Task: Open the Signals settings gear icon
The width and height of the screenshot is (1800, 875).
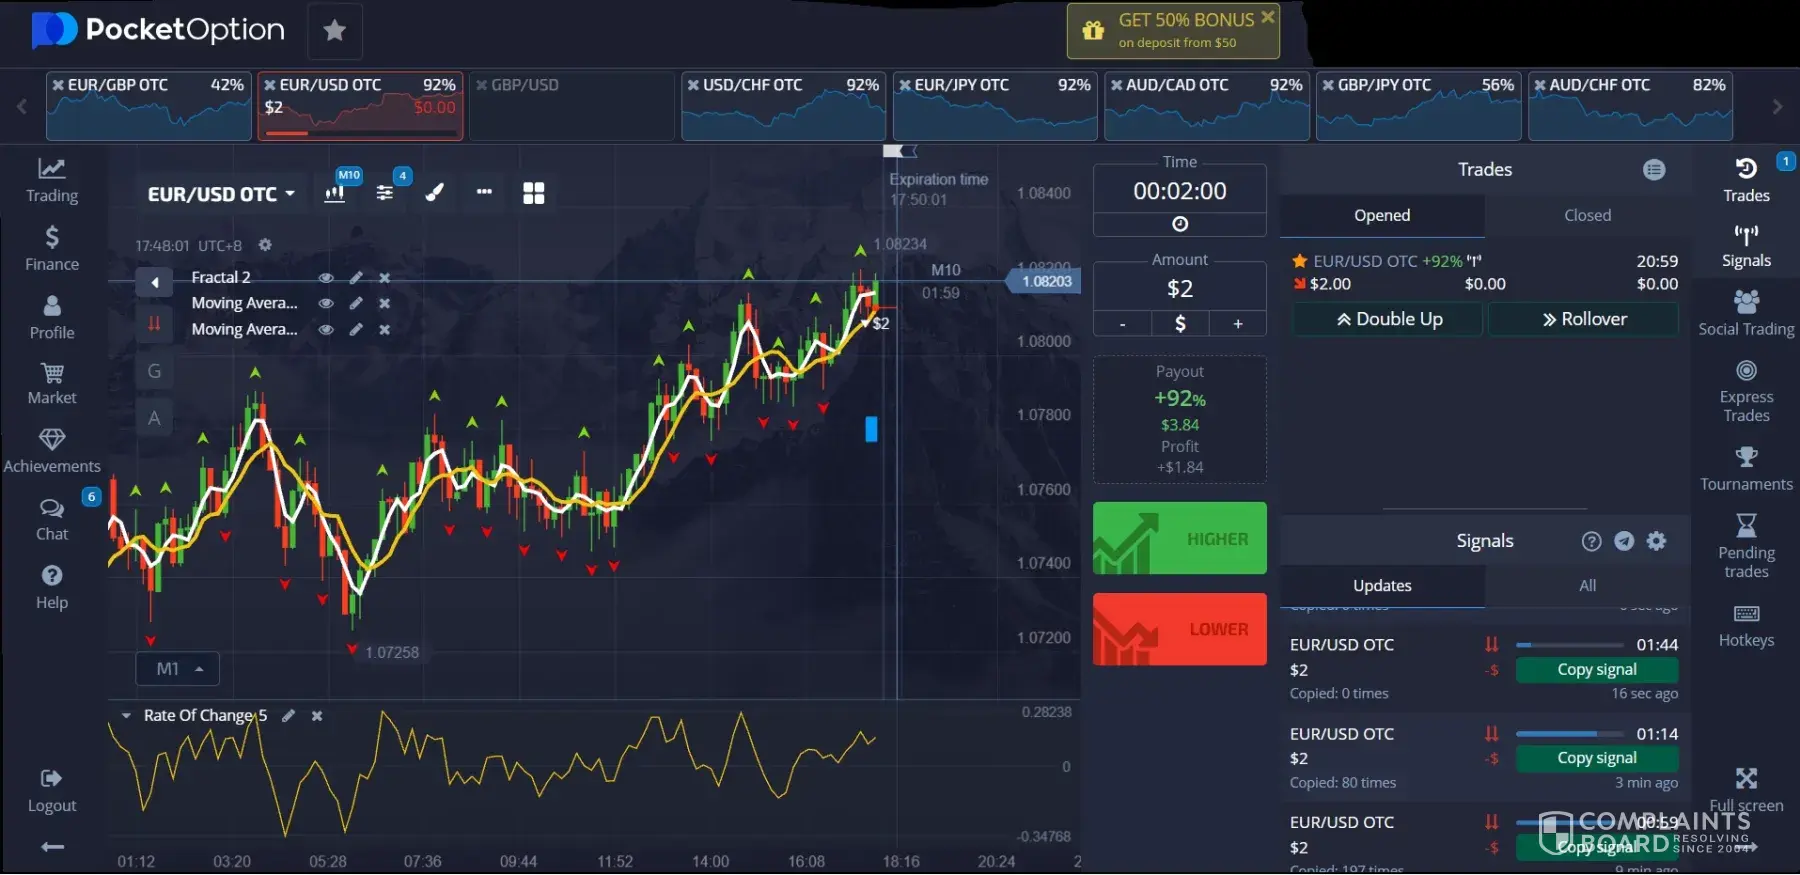Action: (x=1657, y=541)
